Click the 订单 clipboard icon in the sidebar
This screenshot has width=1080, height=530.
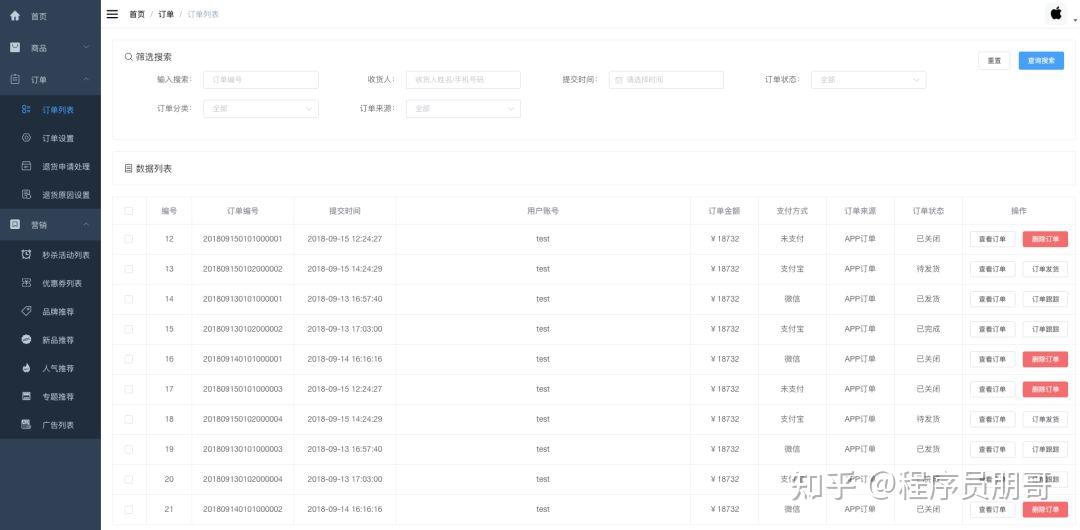(x=15, y=79)
